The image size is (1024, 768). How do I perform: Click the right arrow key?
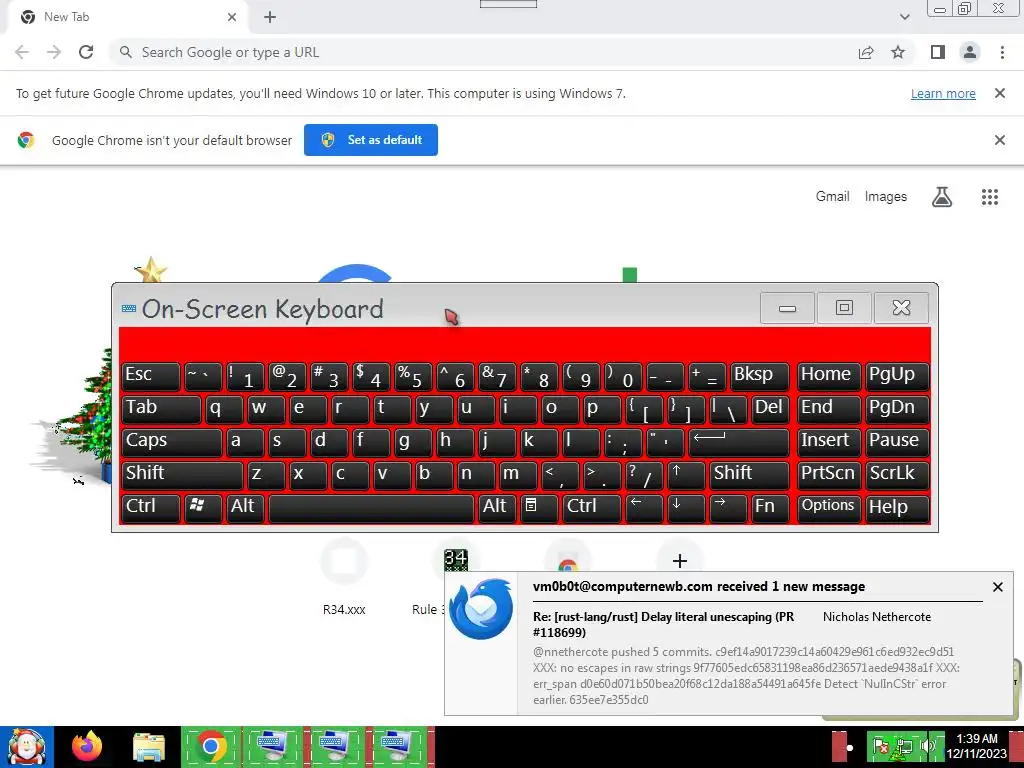[728, 507]
